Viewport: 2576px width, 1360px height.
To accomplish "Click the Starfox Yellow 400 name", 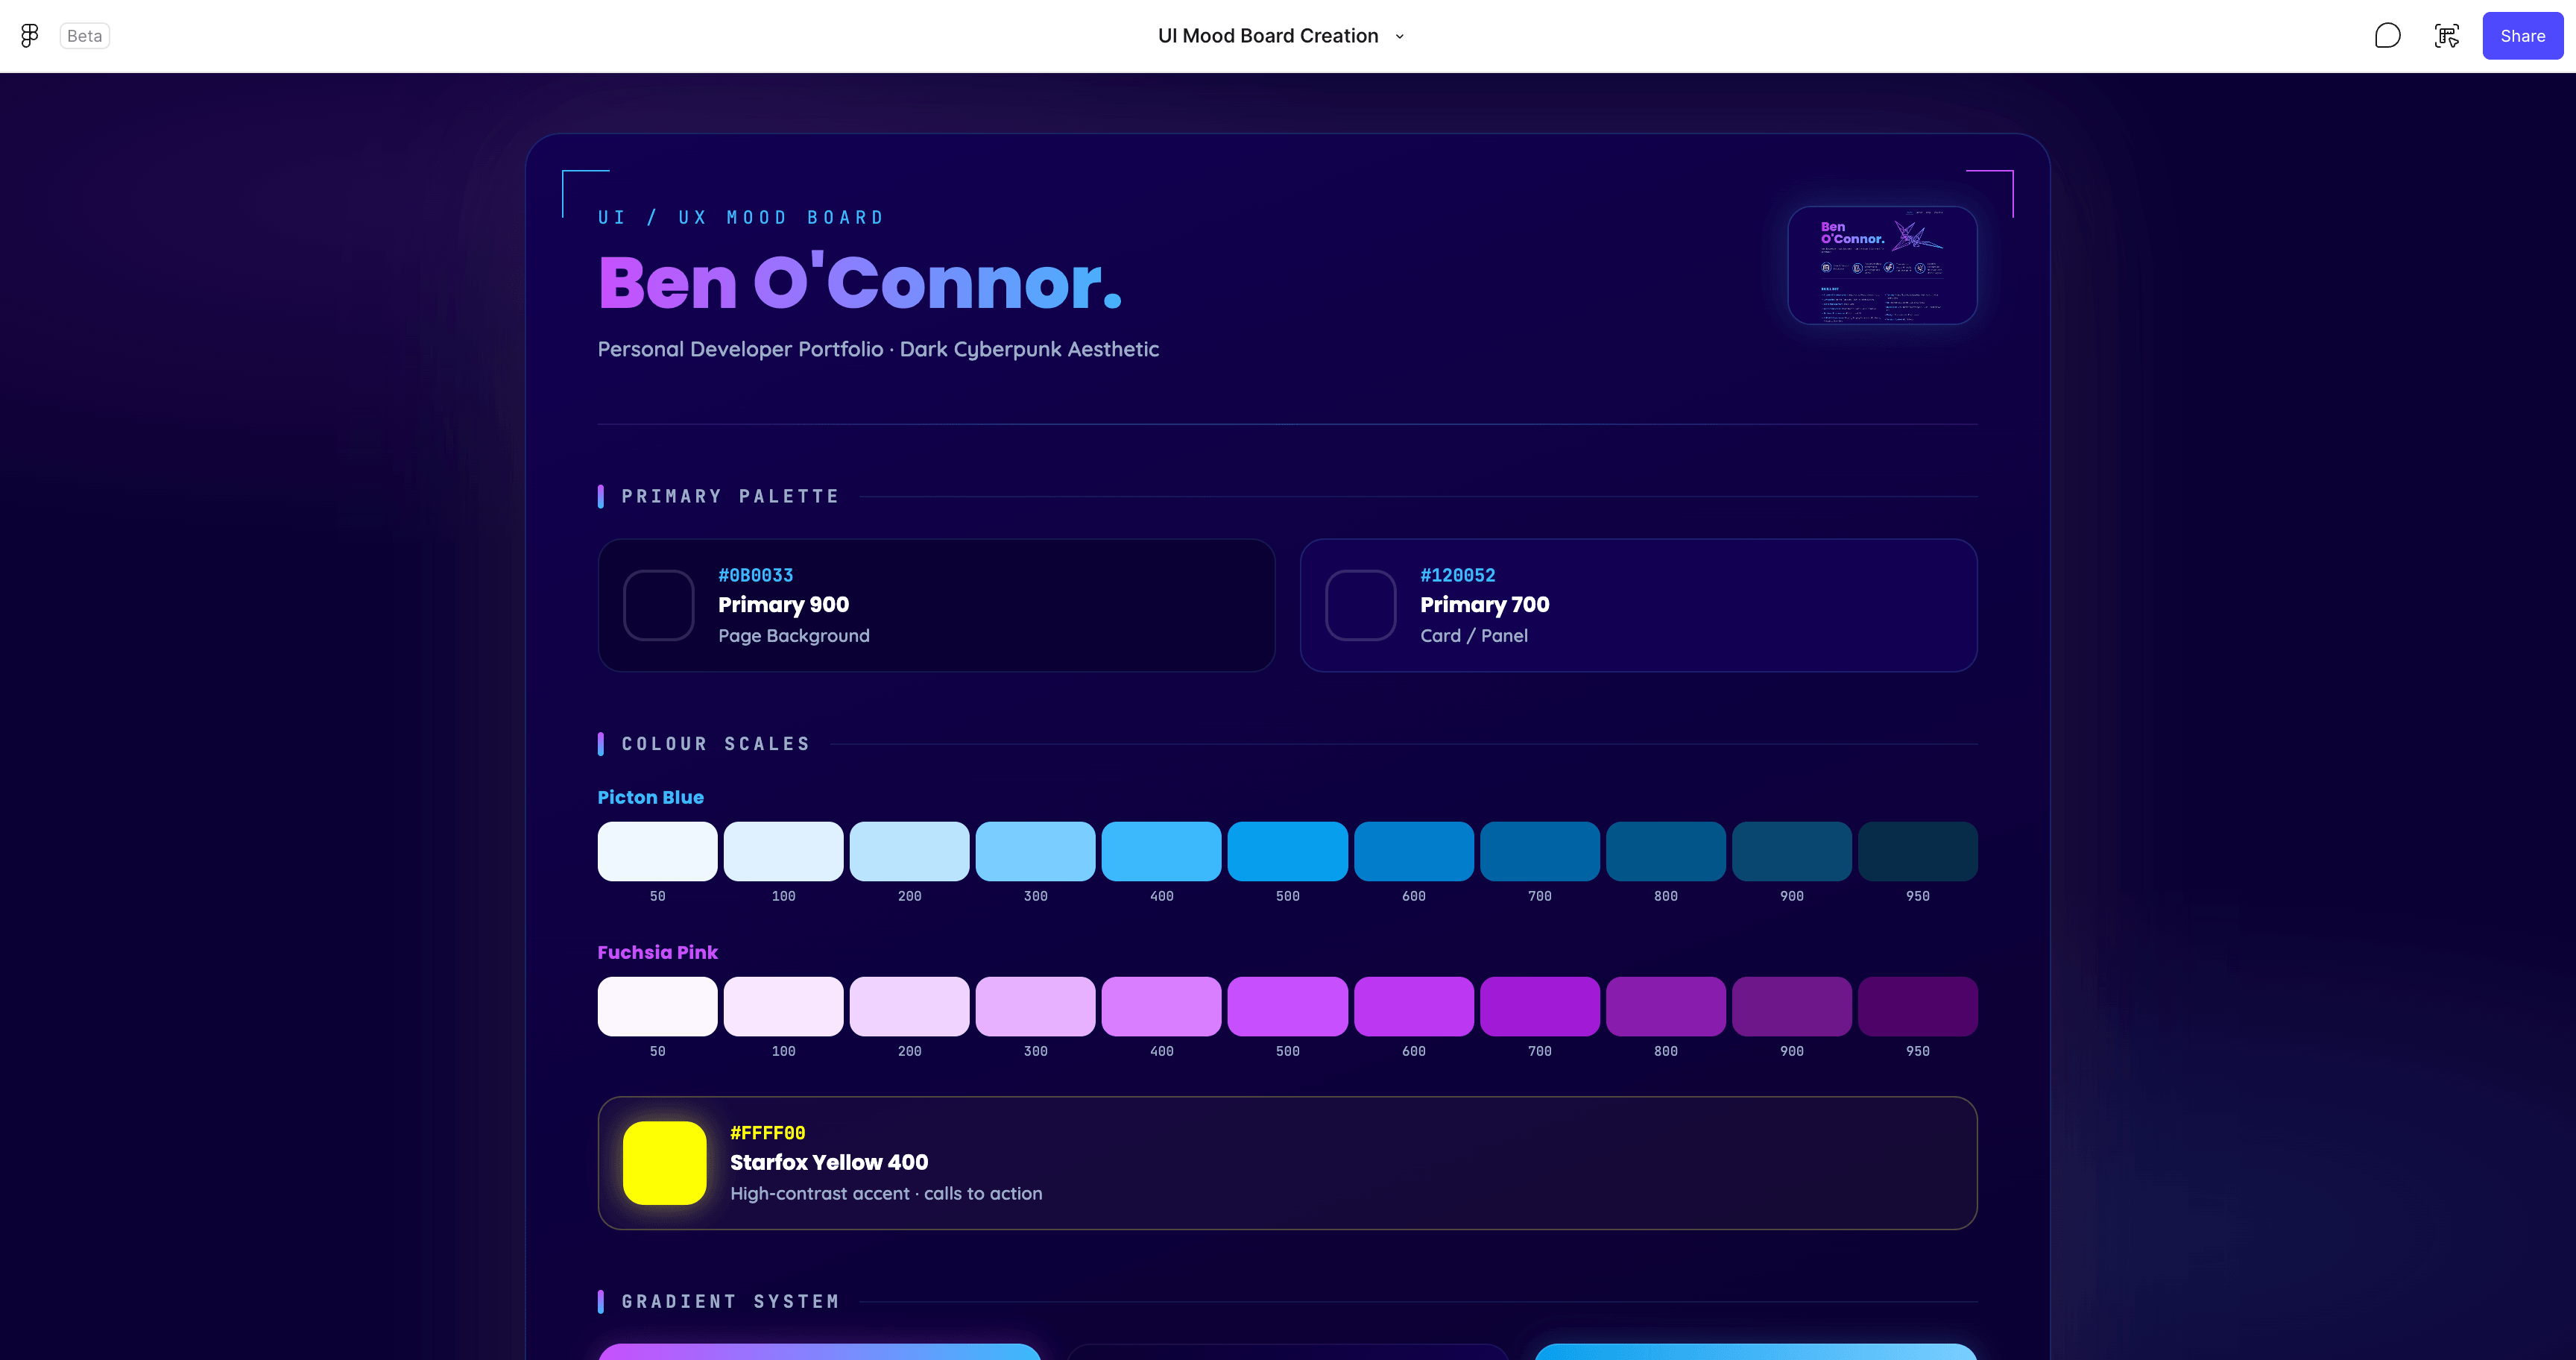I will (x=829, y=1162).
